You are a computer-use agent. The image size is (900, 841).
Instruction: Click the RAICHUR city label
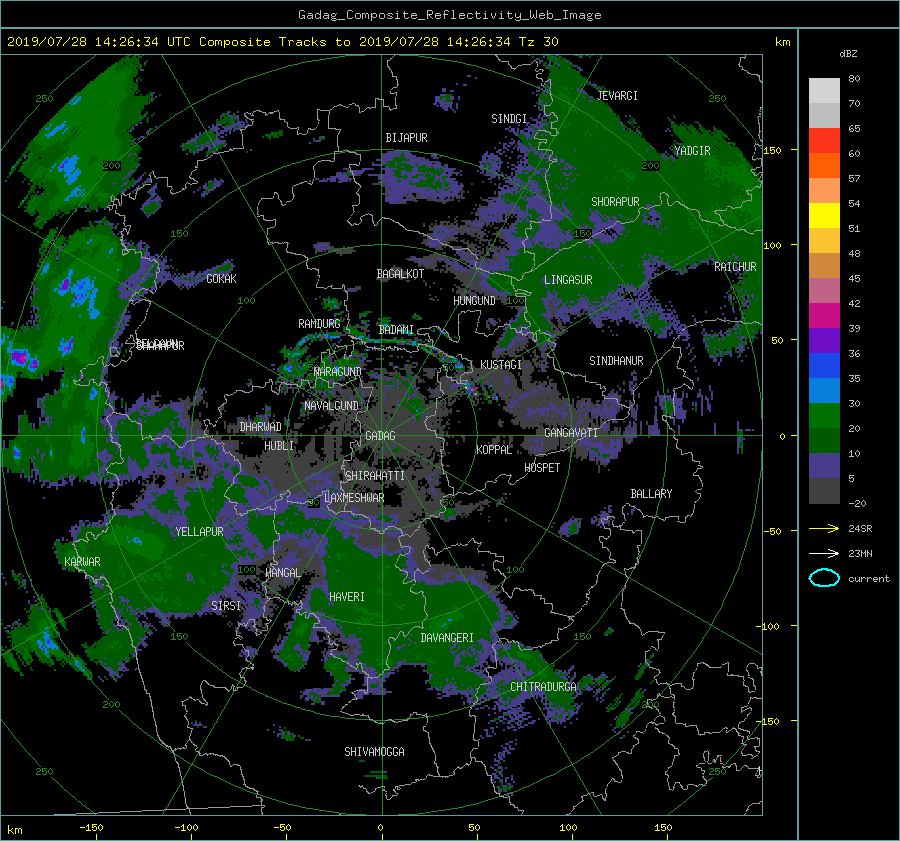(735, 267)
